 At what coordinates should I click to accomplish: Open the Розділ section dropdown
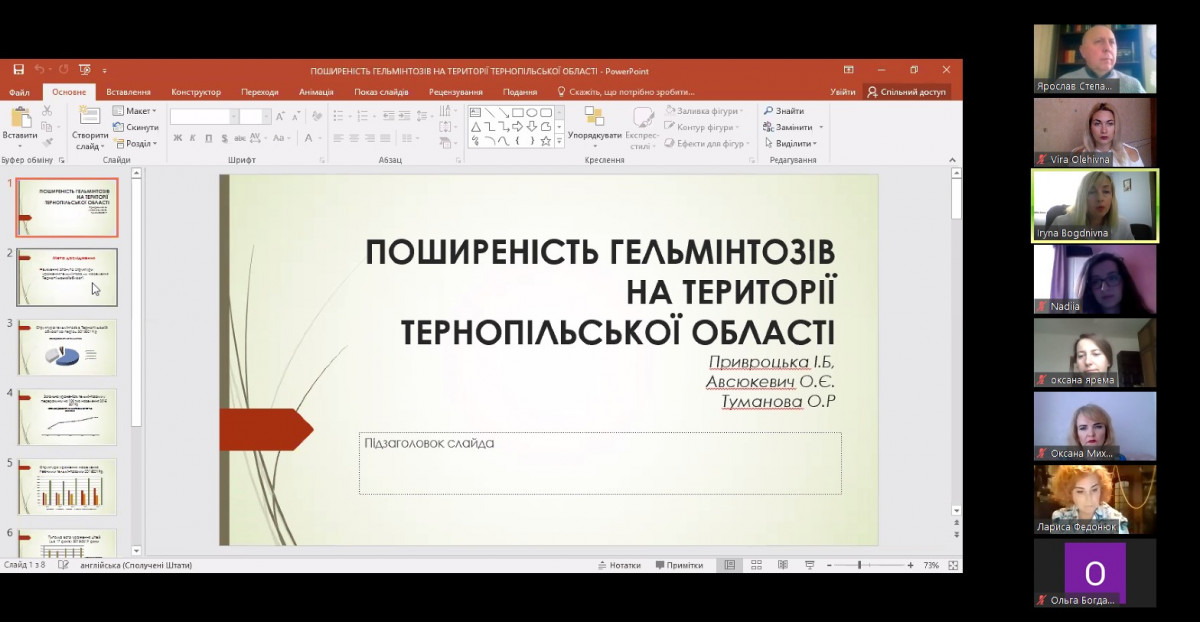pyautogui.click(x=135, y=143)
